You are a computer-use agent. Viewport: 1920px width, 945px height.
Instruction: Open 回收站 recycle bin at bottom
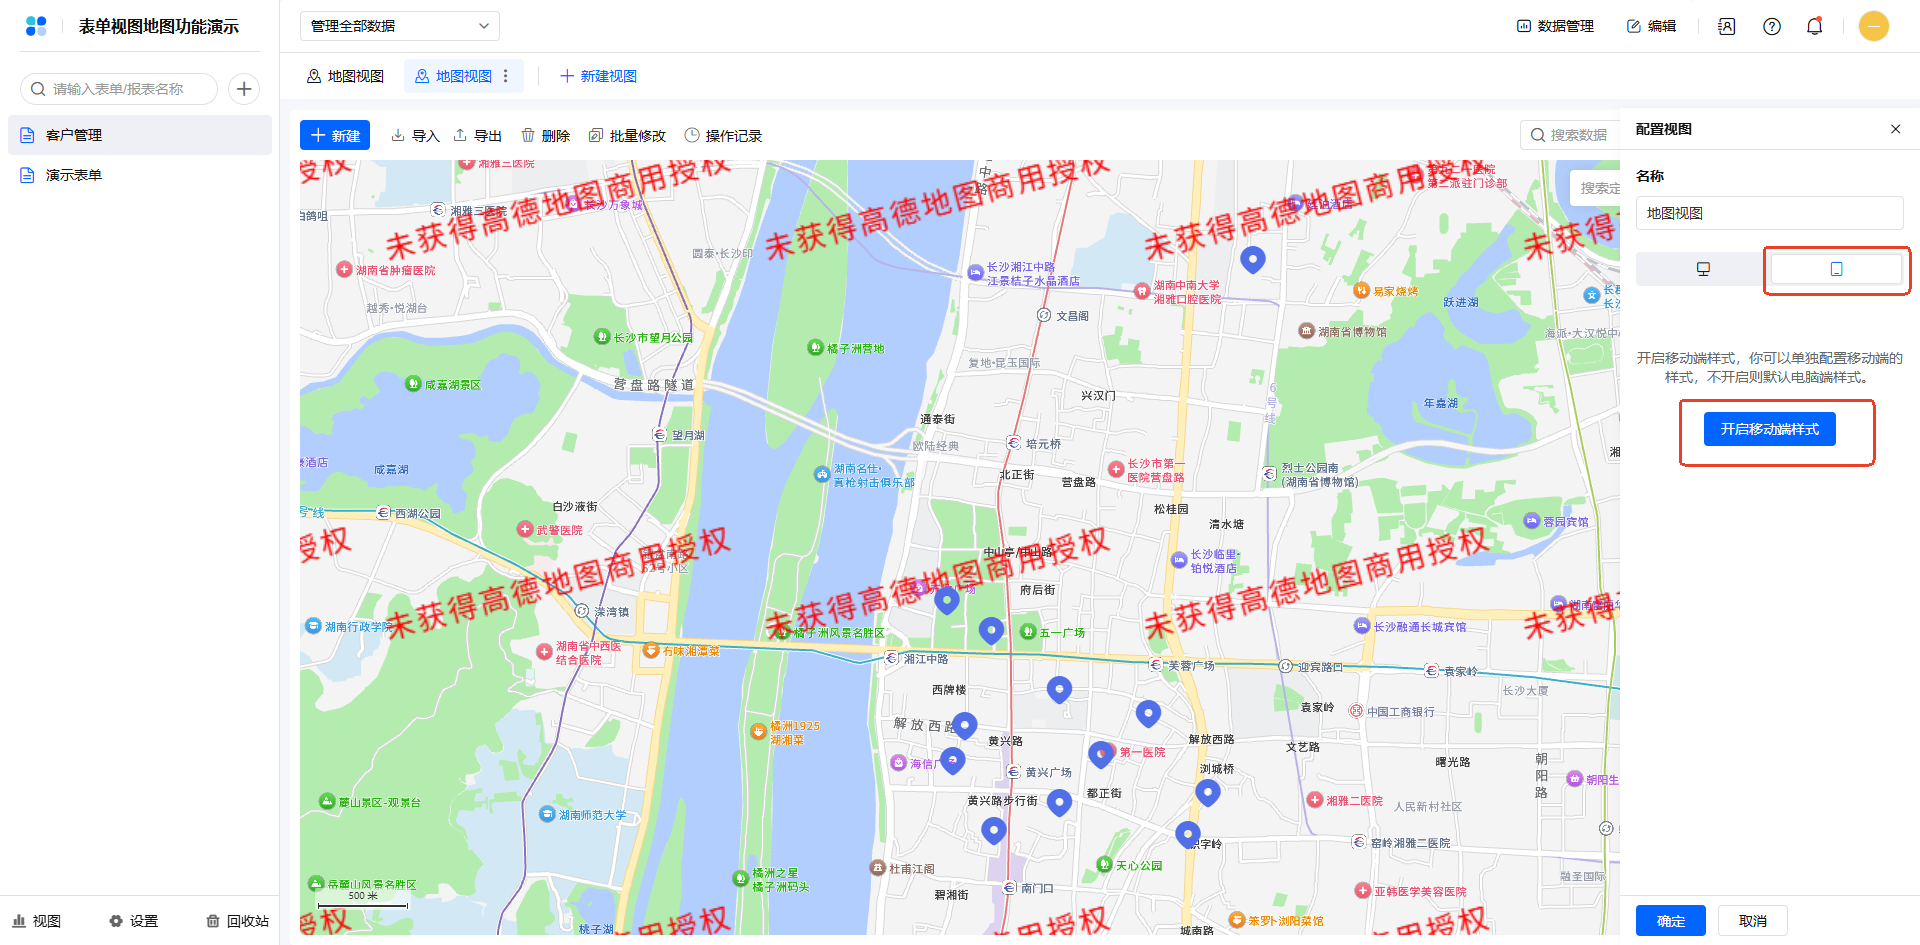click(x=238, y=921)
